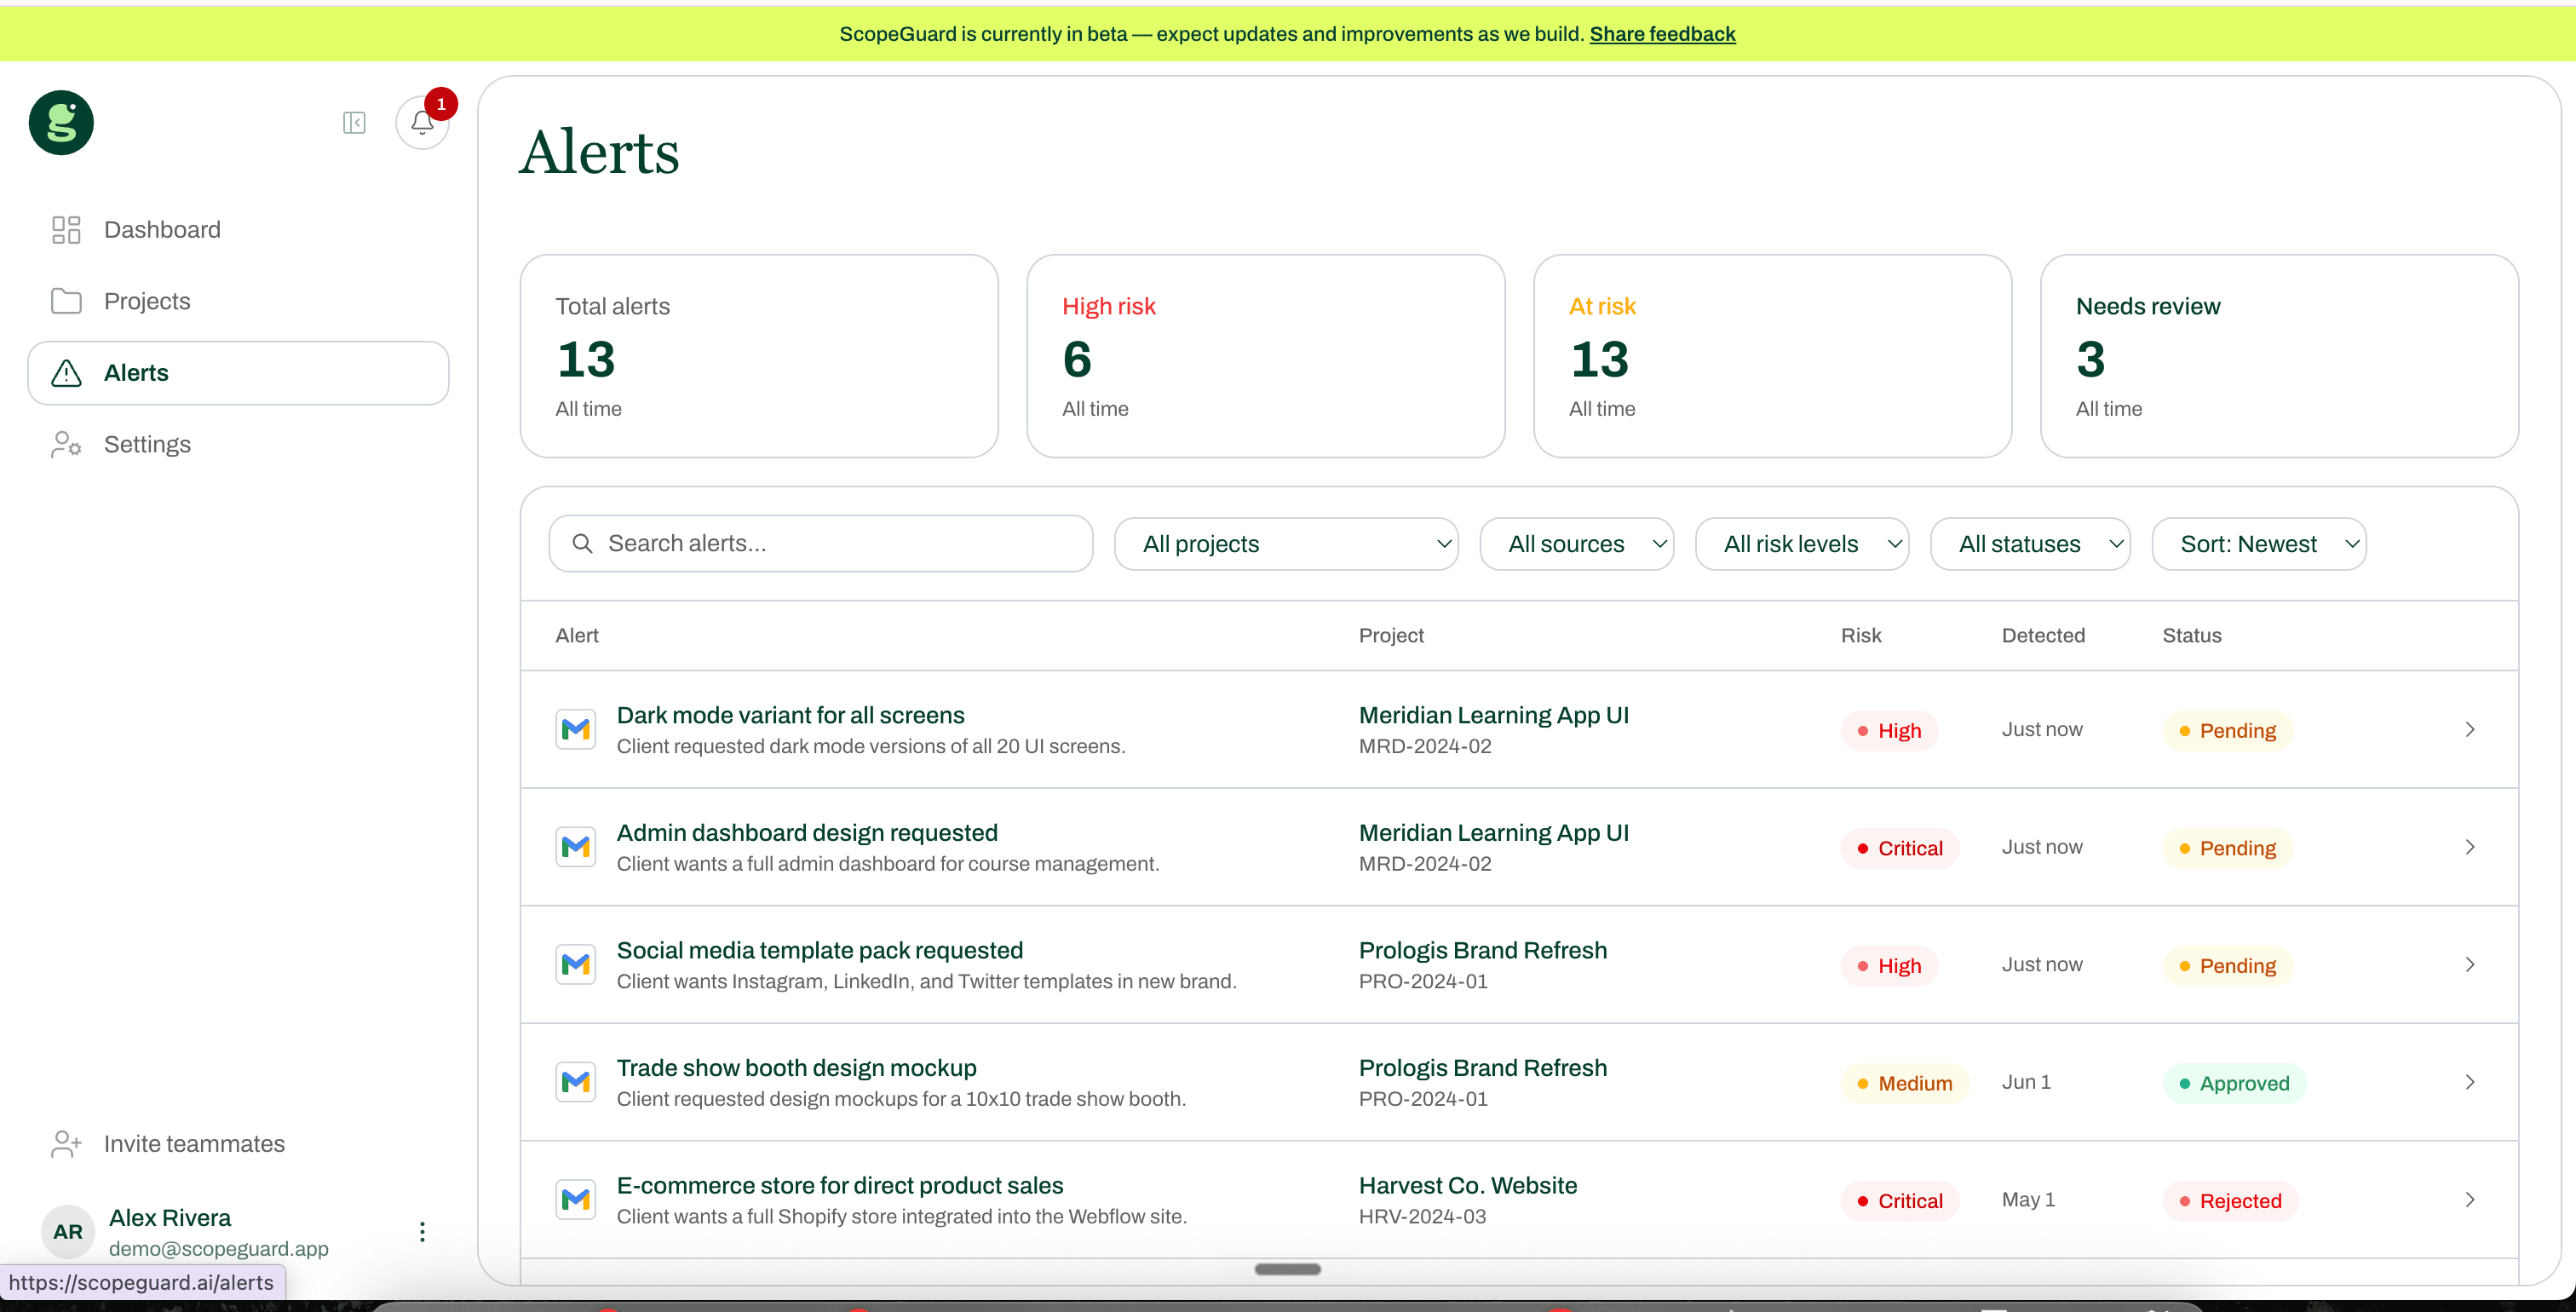Expand the All statuses dropdown
Screen dimensions: 2576x1312
click(2030, 544)
